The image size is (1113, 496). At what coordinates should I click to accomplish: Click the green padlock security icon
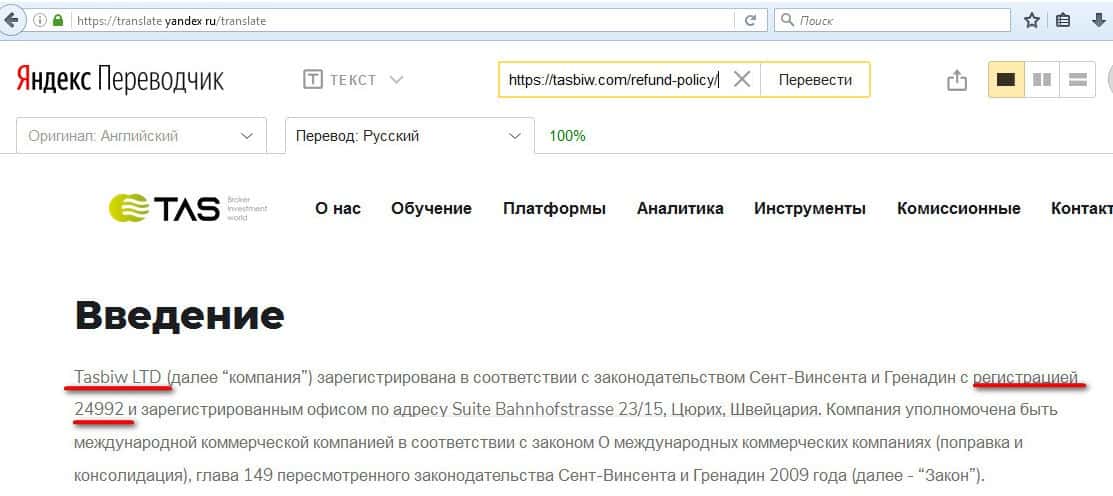(58, 20)
